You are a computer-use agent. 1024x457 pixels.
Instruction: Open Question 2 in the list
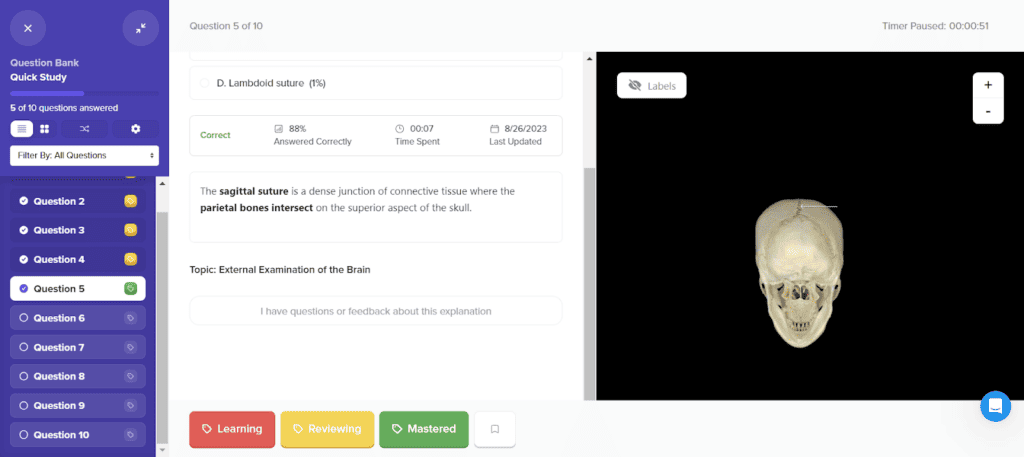[x=60, y=201]
